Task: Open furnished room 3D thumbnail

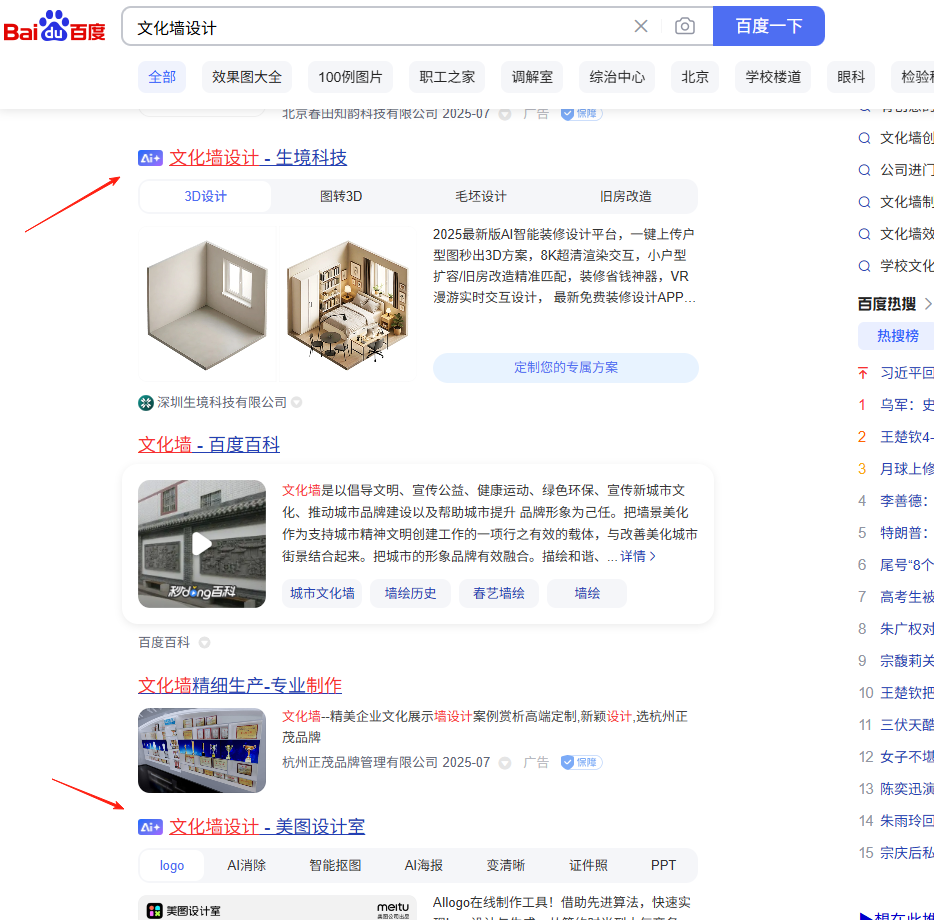Action: [x=347, y=304]
